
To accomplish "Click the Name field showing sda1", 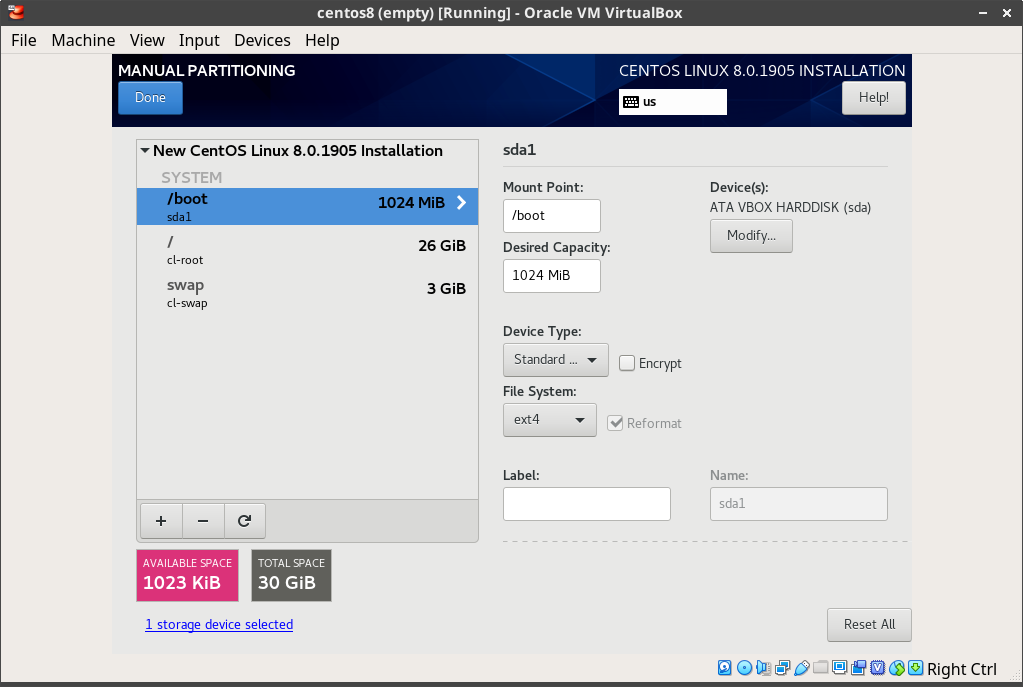I will pyautogui.click(x=799, y=504).
